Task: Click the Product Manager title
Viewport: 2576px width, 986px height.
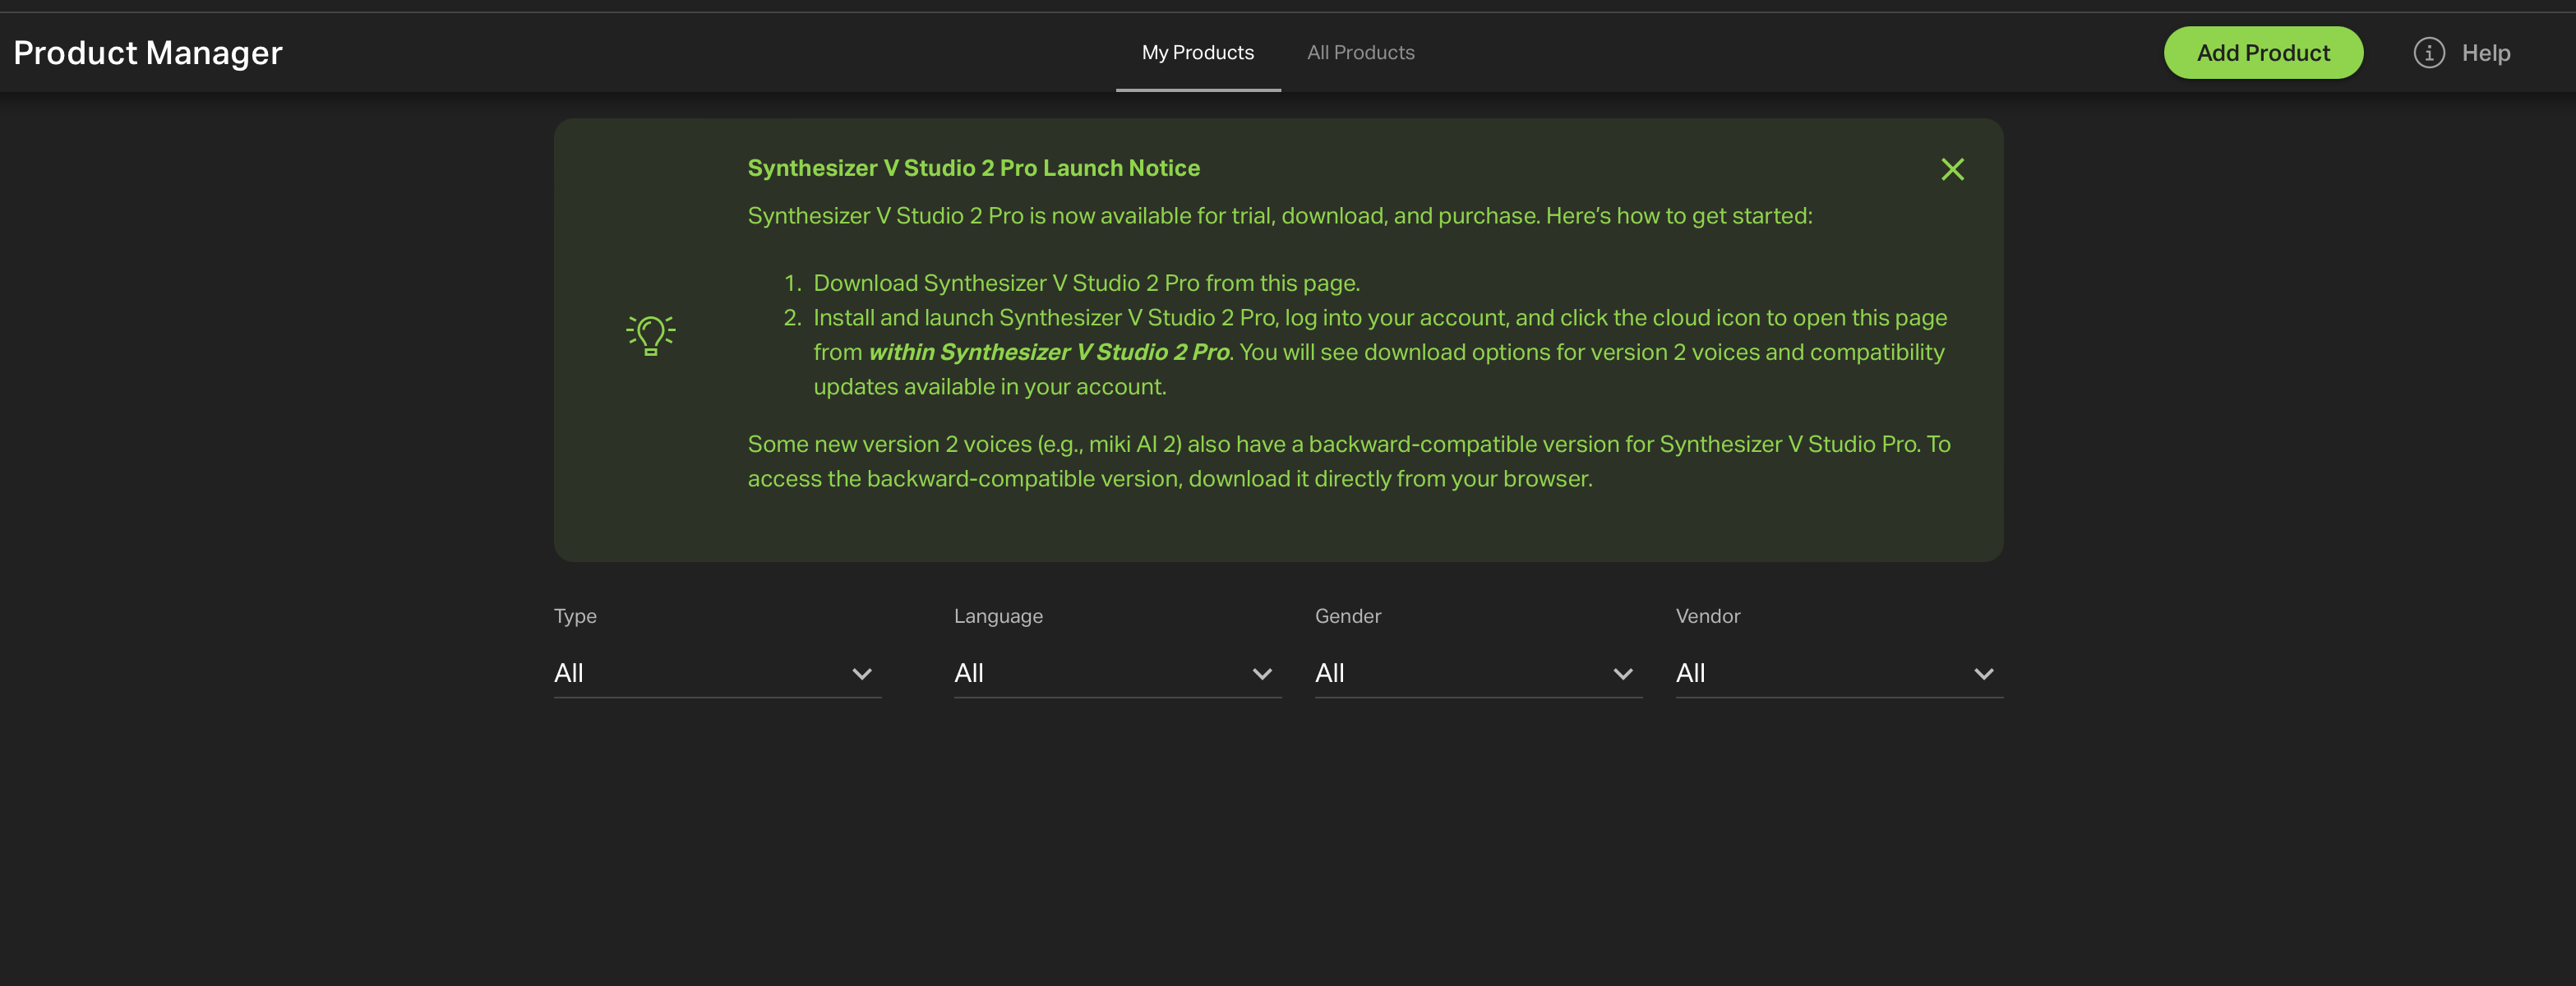Action: pos(148,53)
